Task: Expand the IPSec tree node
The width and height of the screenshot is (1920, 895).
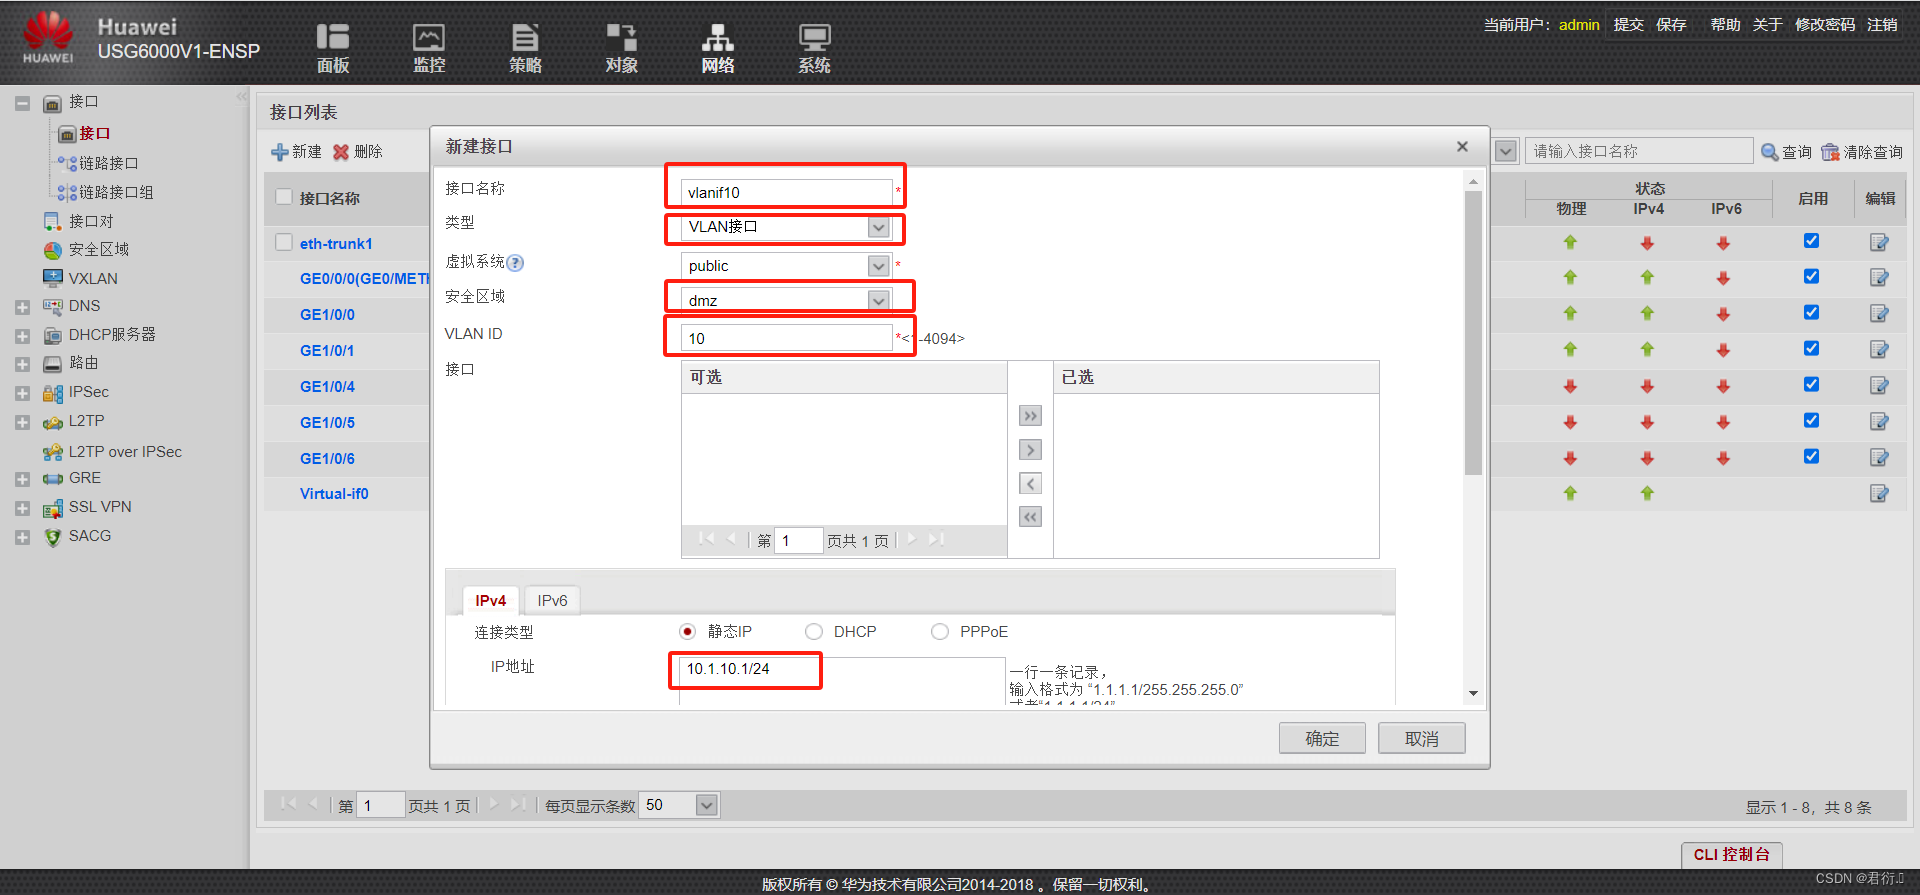Action: tap(22, 393)
